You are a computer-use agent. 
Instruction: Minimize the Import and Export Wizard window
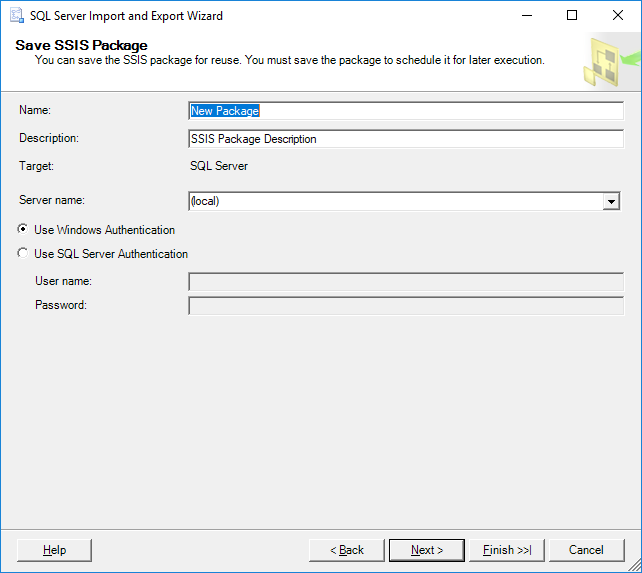pyautogui.click(x=526, y=16)
